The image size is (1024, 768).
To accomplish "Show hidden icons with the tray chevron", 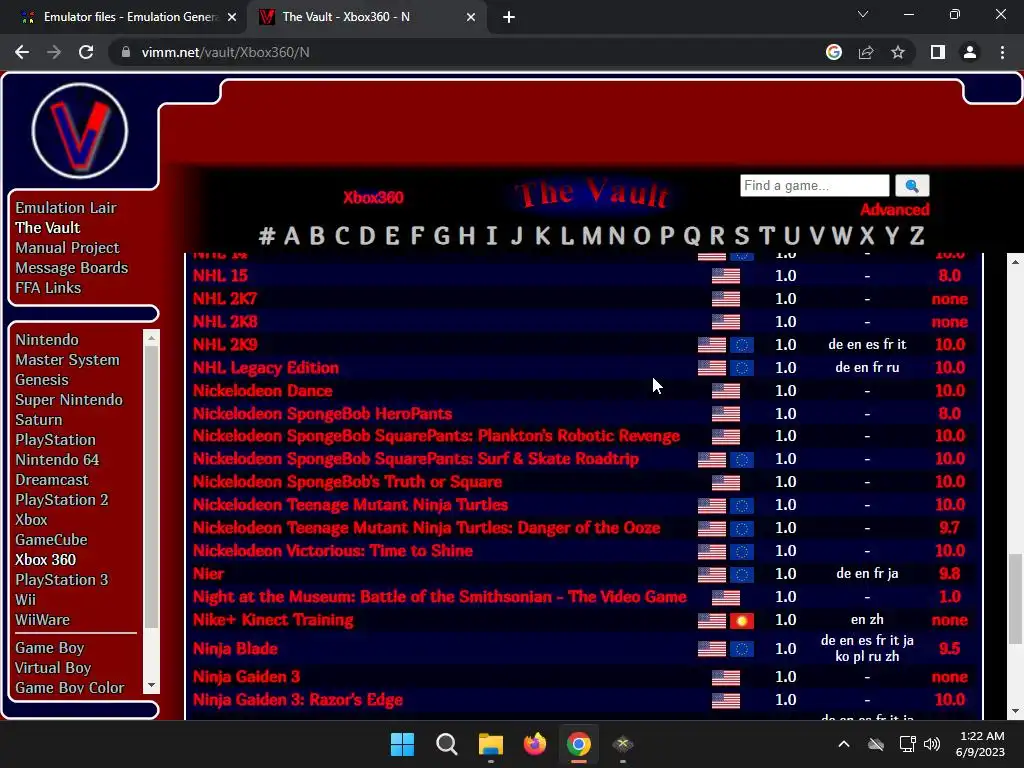I will (844, 744).
